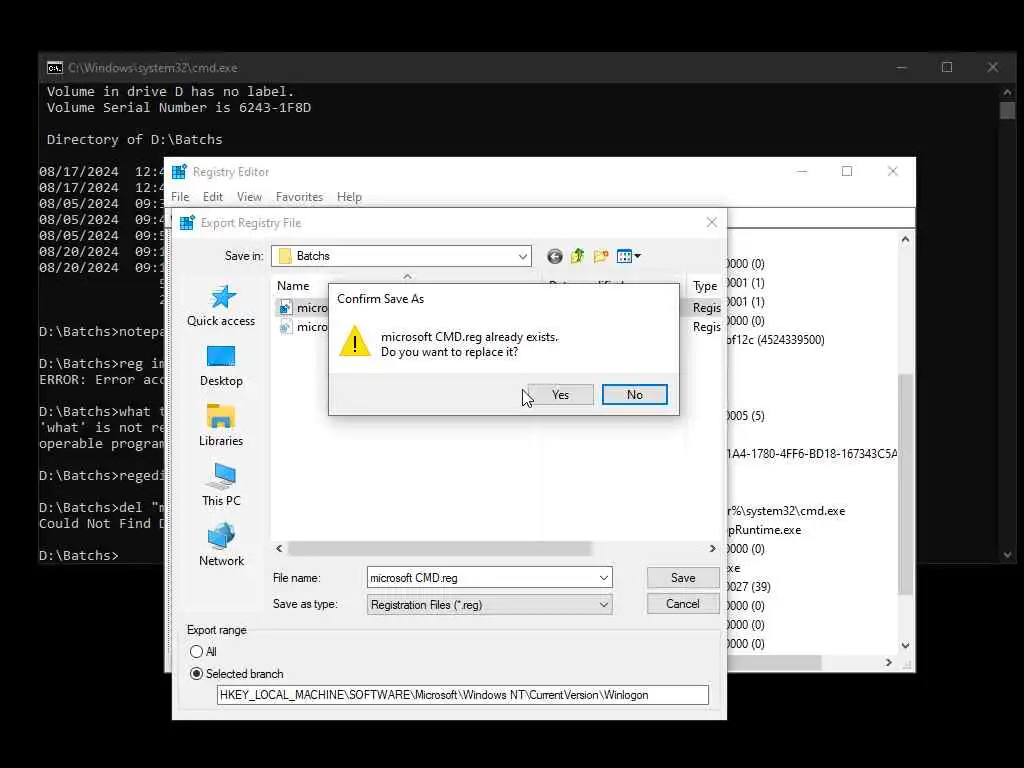This screenshot has height=768, width=1024.
Task: Click right arrow of file list scrollbar
Action: tap(712, 549)
